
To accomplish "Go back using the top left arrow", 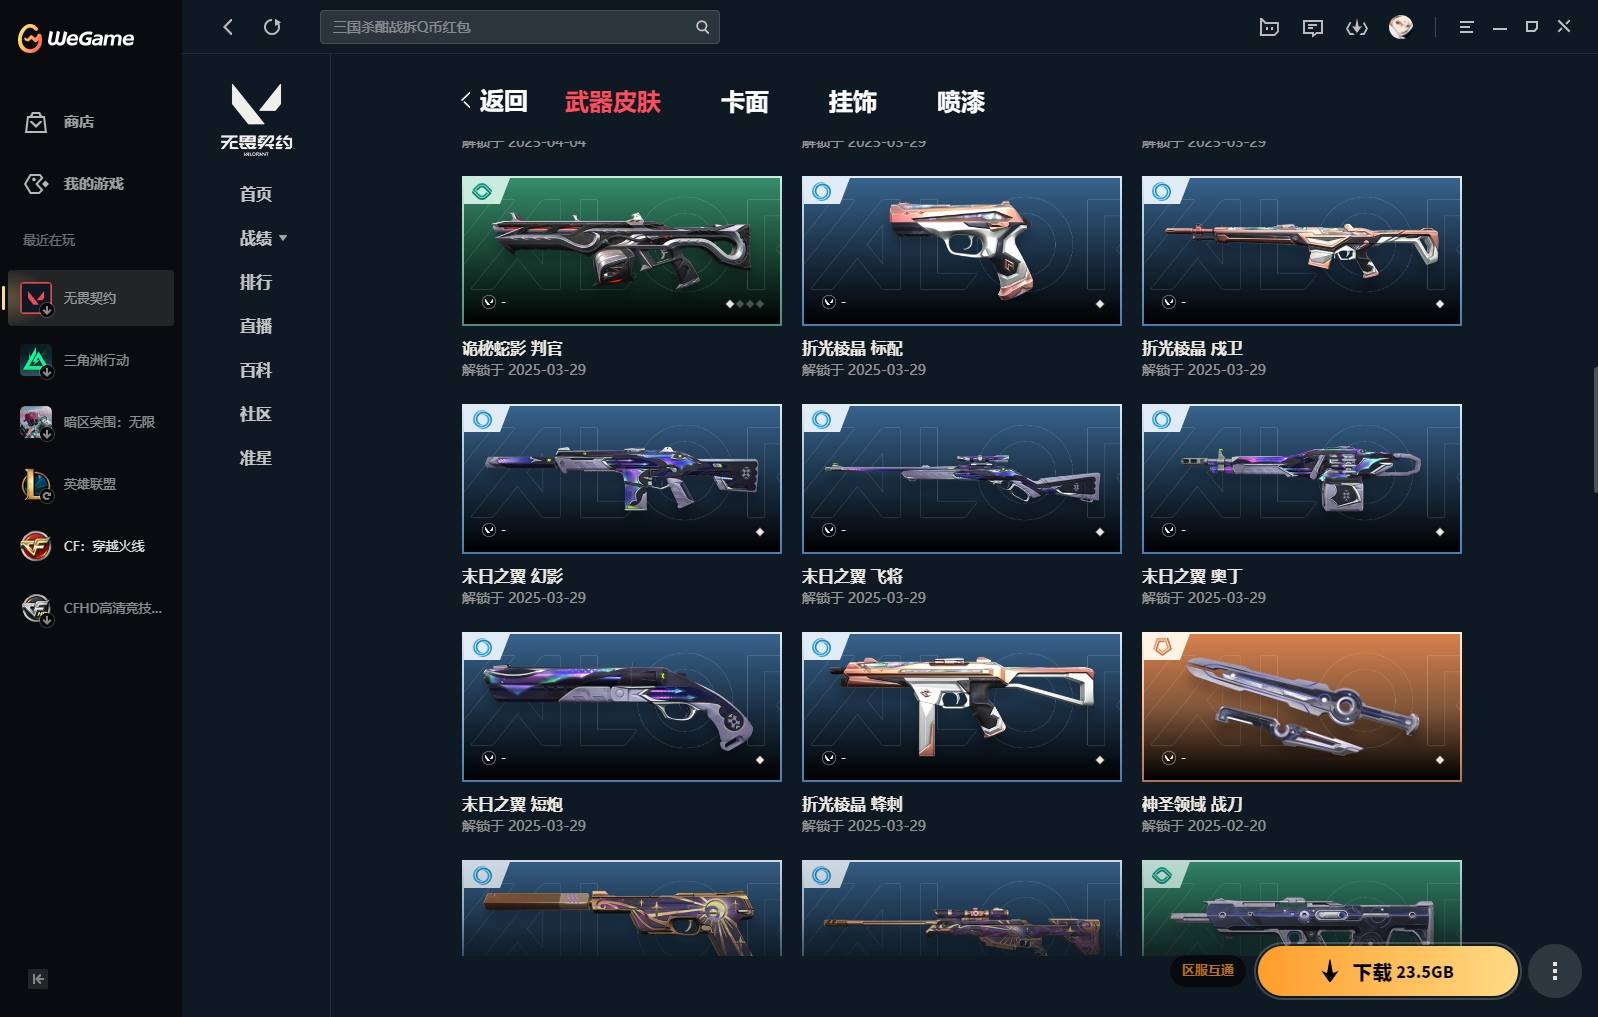I will (x=228, y=27).
